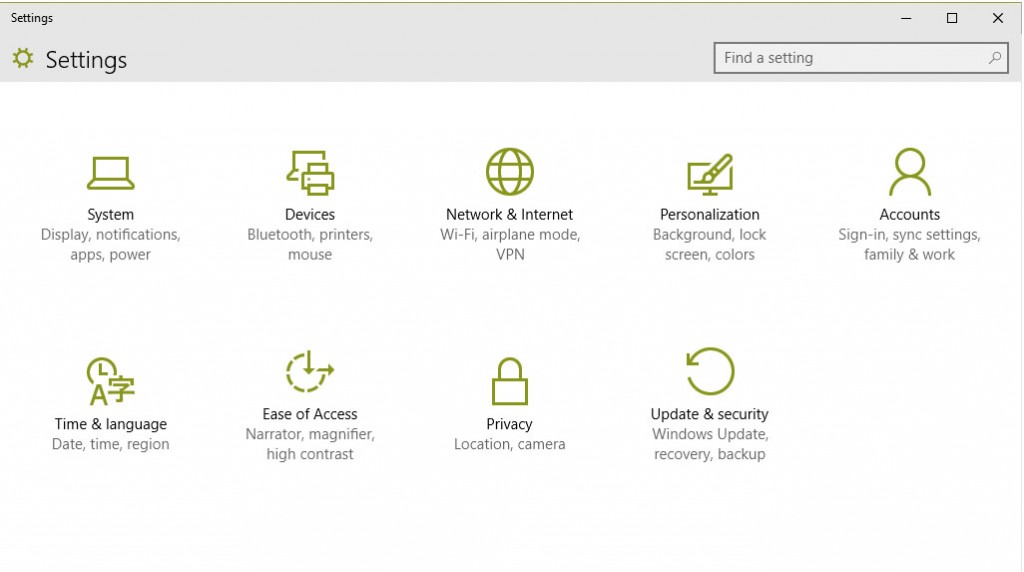Screen dimensions: 1024x572
Task: Click the Network & Internet label
Action: point(509,214)
